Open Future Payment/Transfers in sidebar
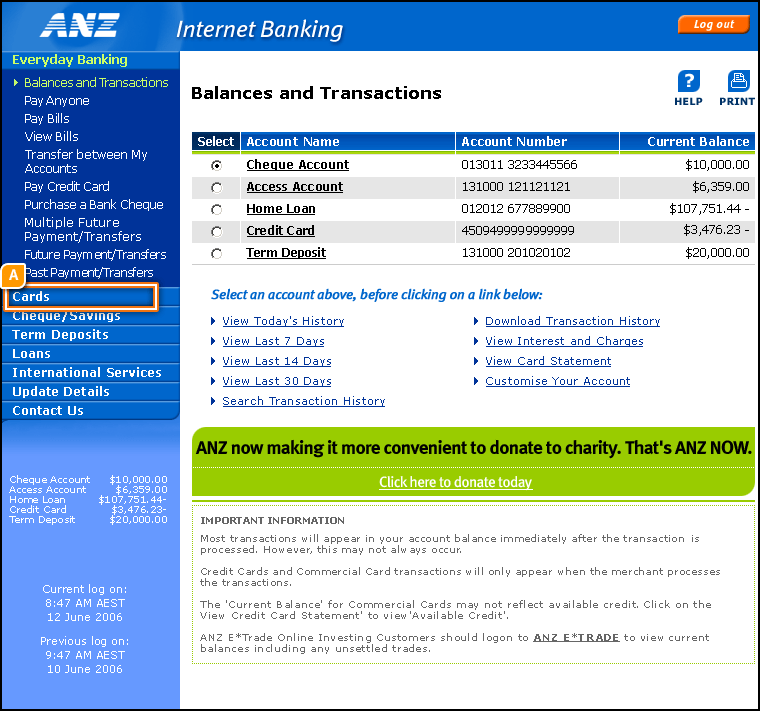Viewport: 760px width, 711px height. [x=95, y=254]
